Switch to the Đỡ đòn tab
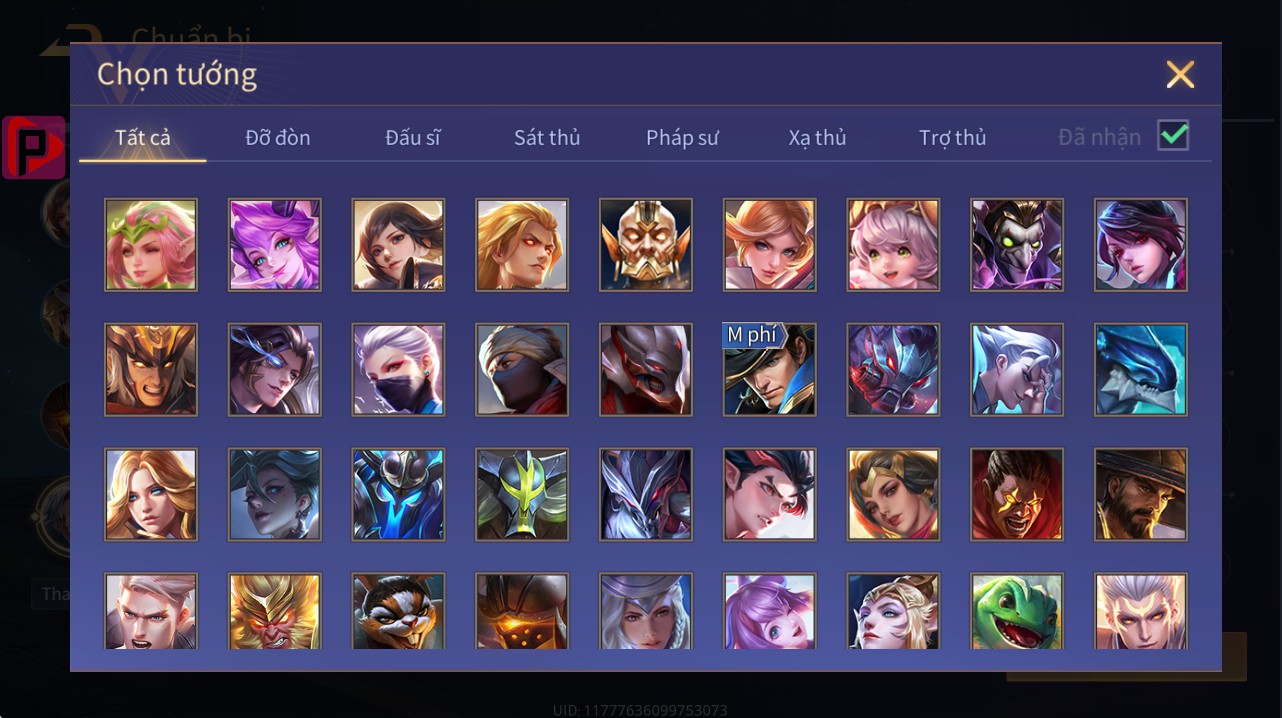Screen dimensions: 1282x718 278,137
